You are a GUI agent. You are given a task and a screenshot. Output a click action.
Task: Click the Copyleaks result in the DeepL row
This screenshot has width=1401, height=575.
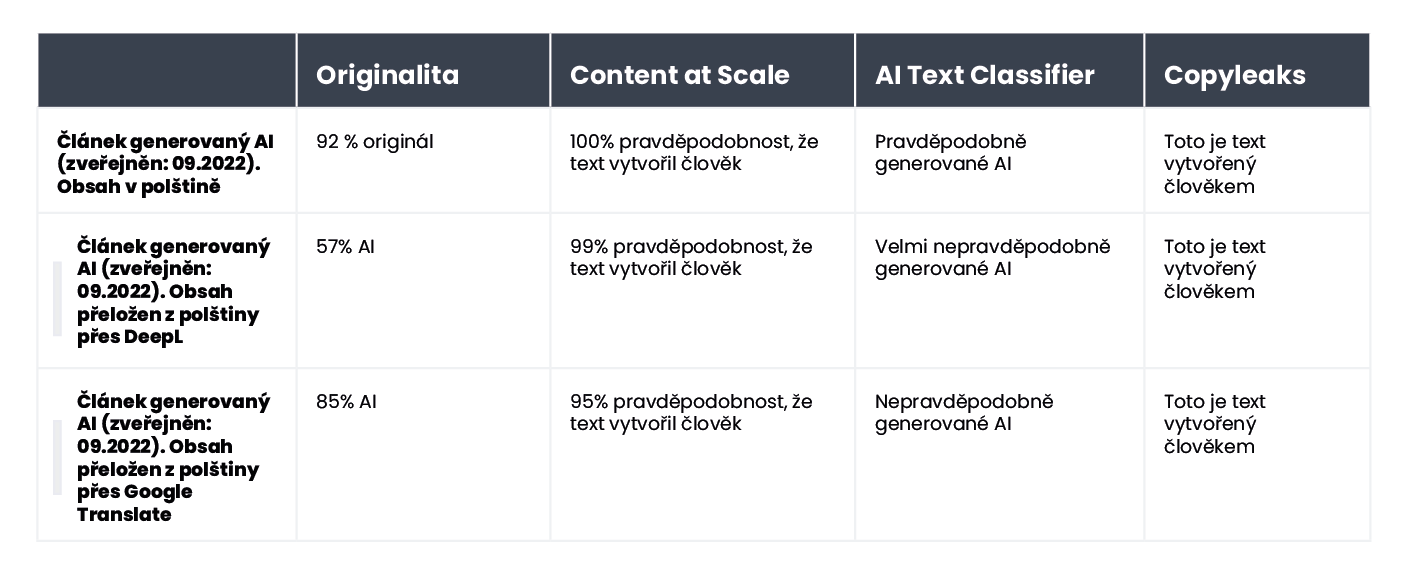(x=1214, y=269)
